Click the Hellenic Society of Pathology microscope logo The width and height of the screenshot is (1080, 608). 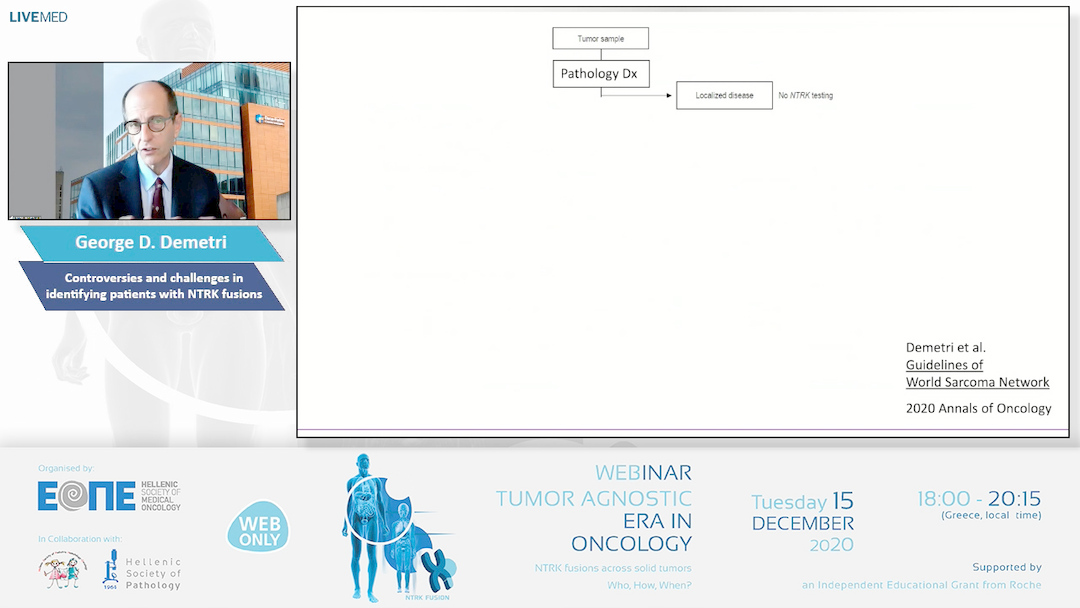[110, 569]
